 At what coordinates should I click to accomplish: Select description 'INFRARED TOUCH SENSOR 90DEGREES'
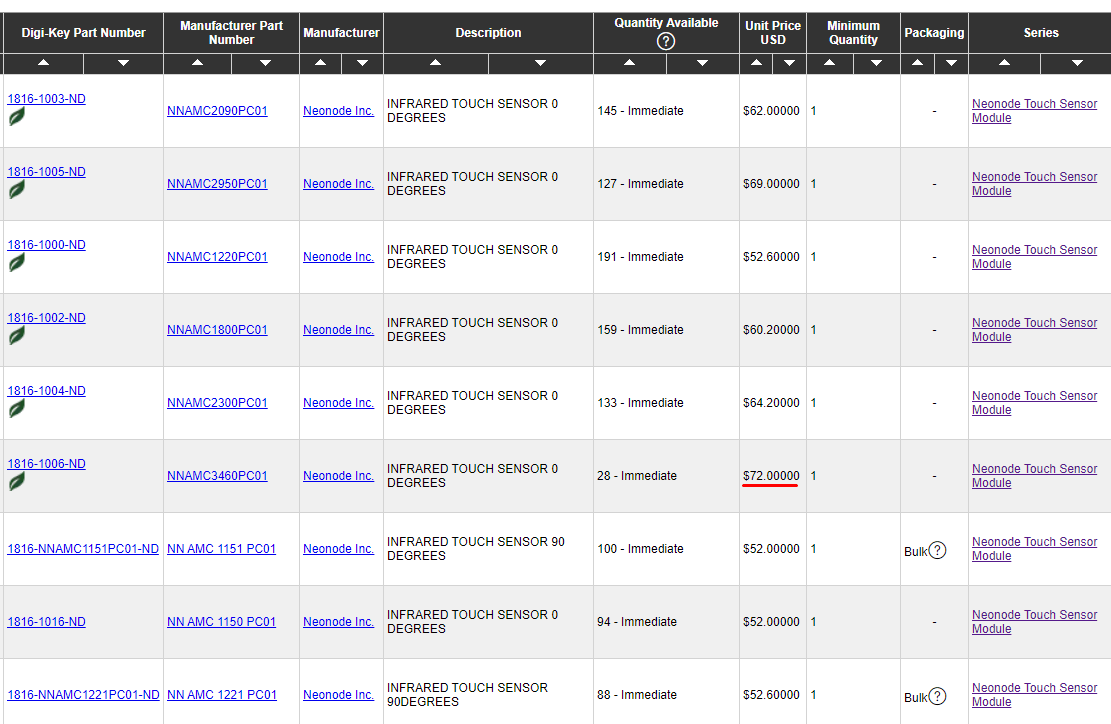coord(468,695)
